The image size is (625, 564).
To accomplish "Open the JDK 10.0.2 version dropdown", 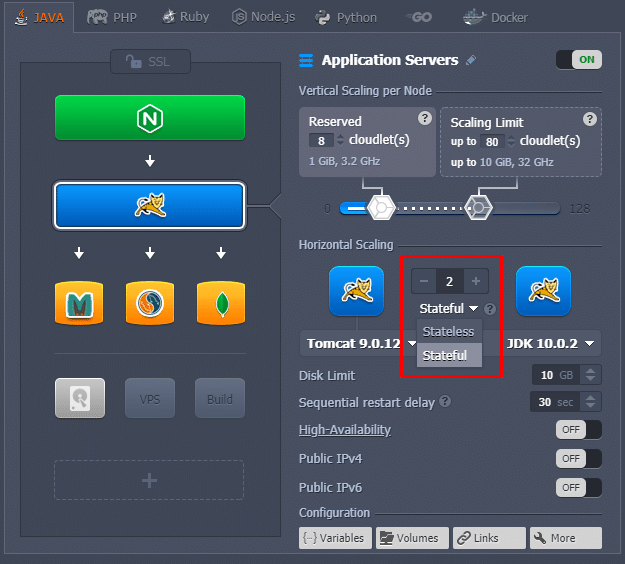I will click(550, 343).
